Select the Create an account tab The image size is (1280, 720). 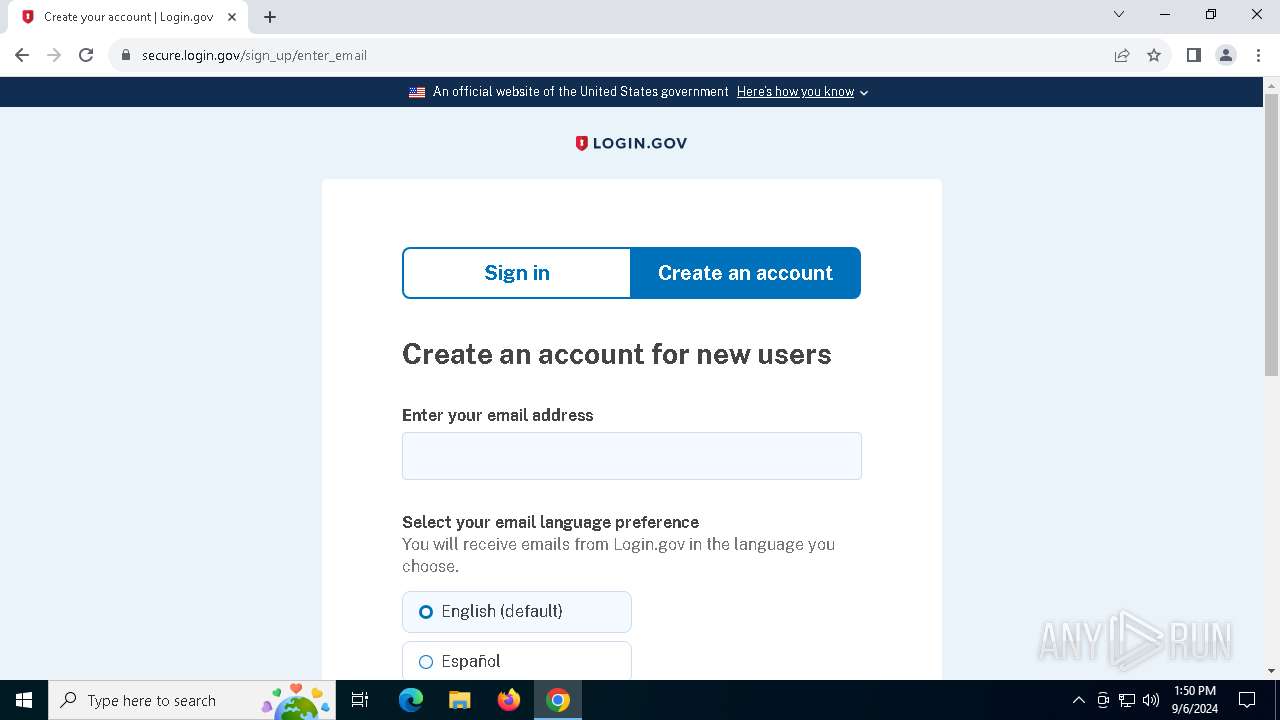tap(745, 273)
